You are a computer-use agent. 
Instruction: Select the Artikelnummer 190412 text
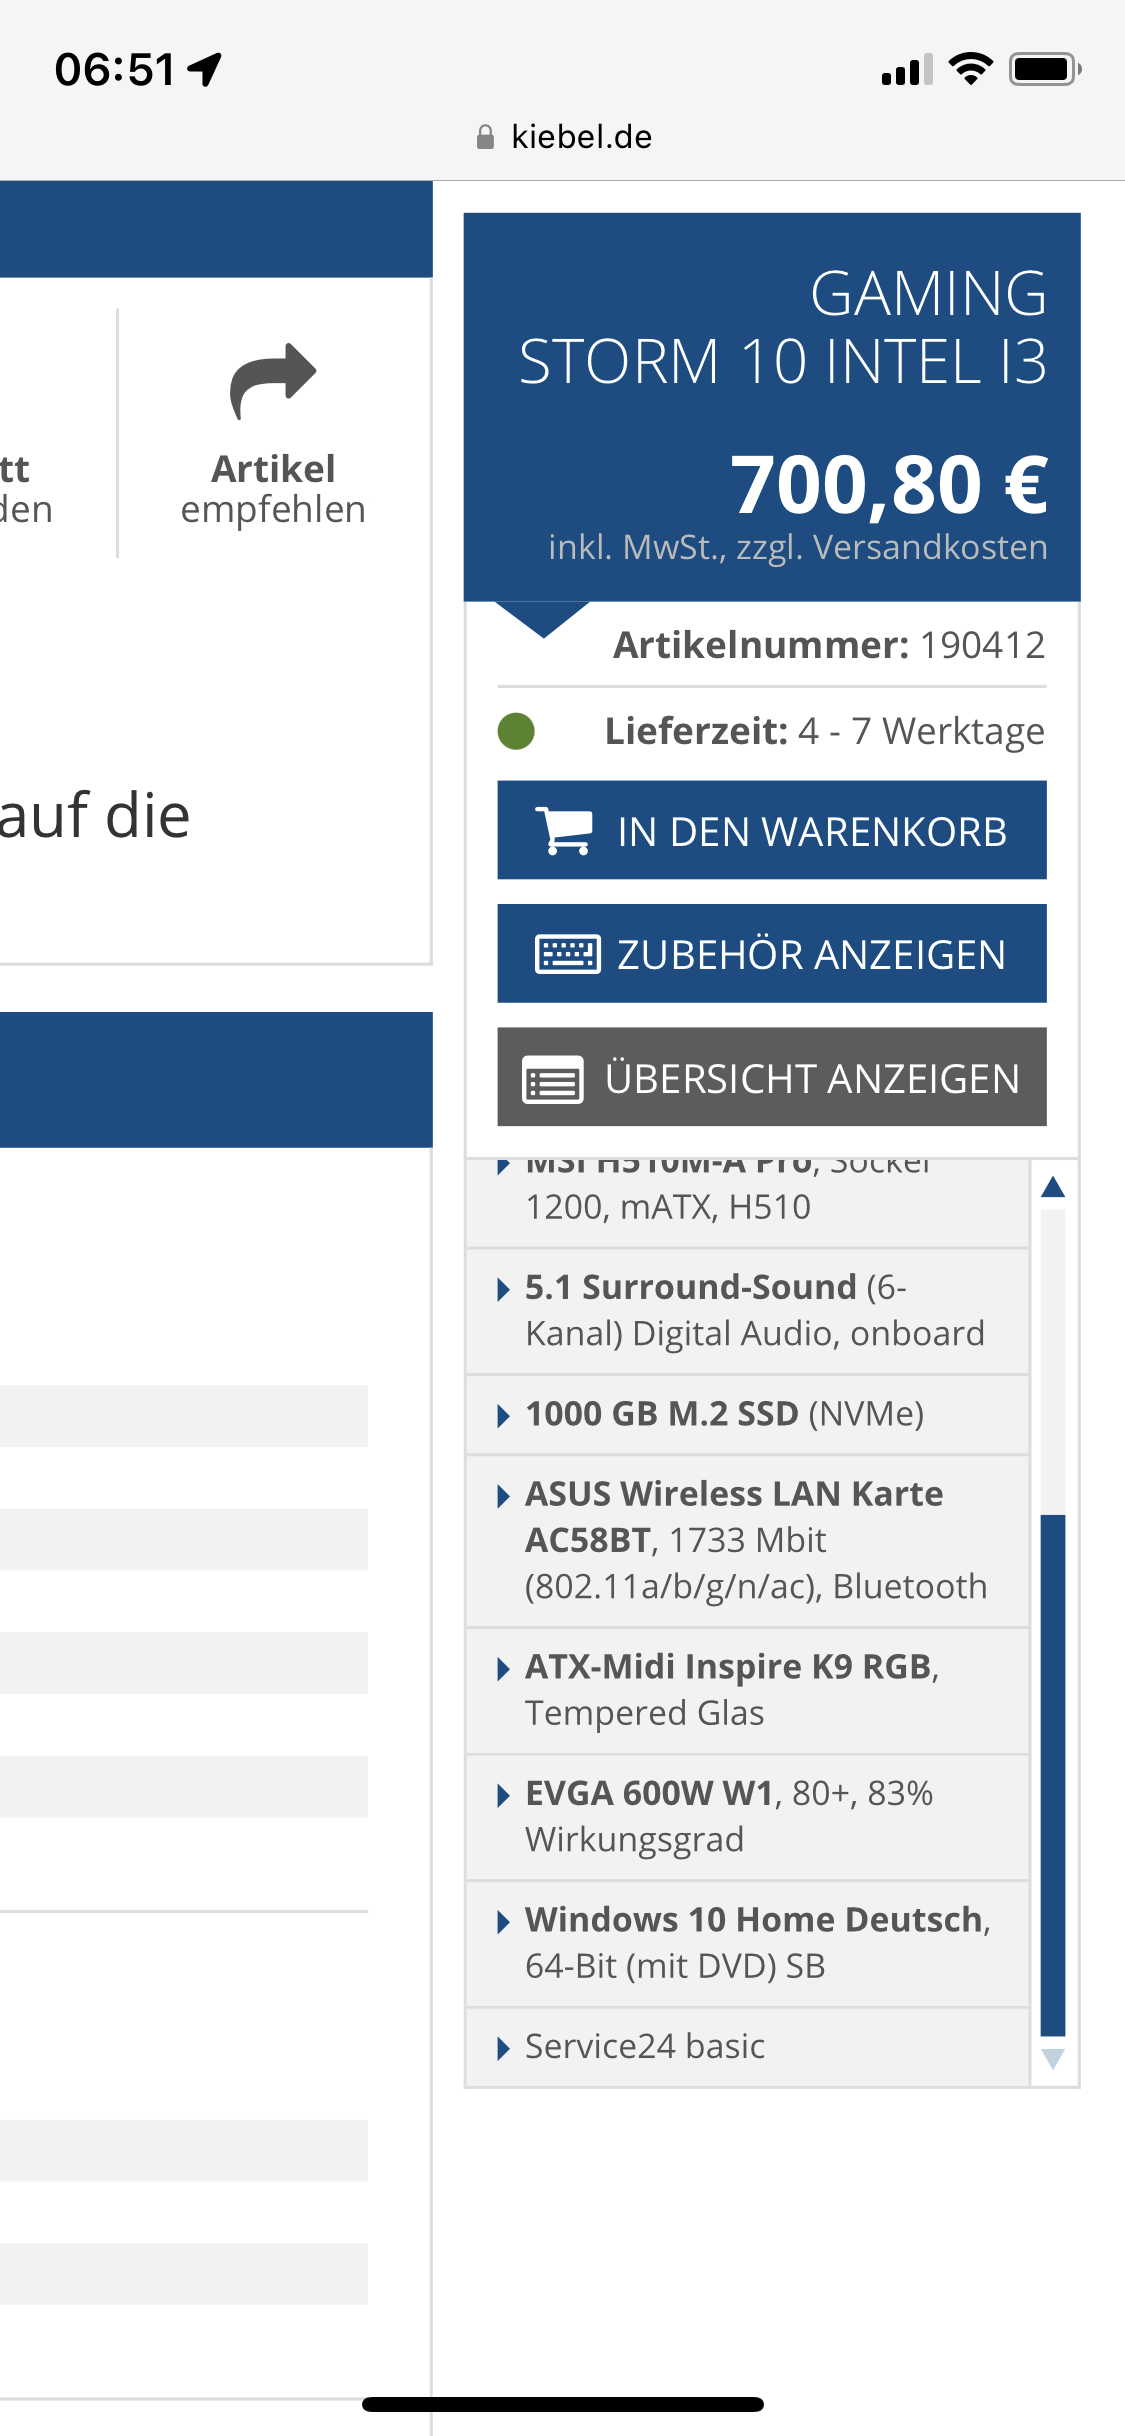[x=829, y=645]
